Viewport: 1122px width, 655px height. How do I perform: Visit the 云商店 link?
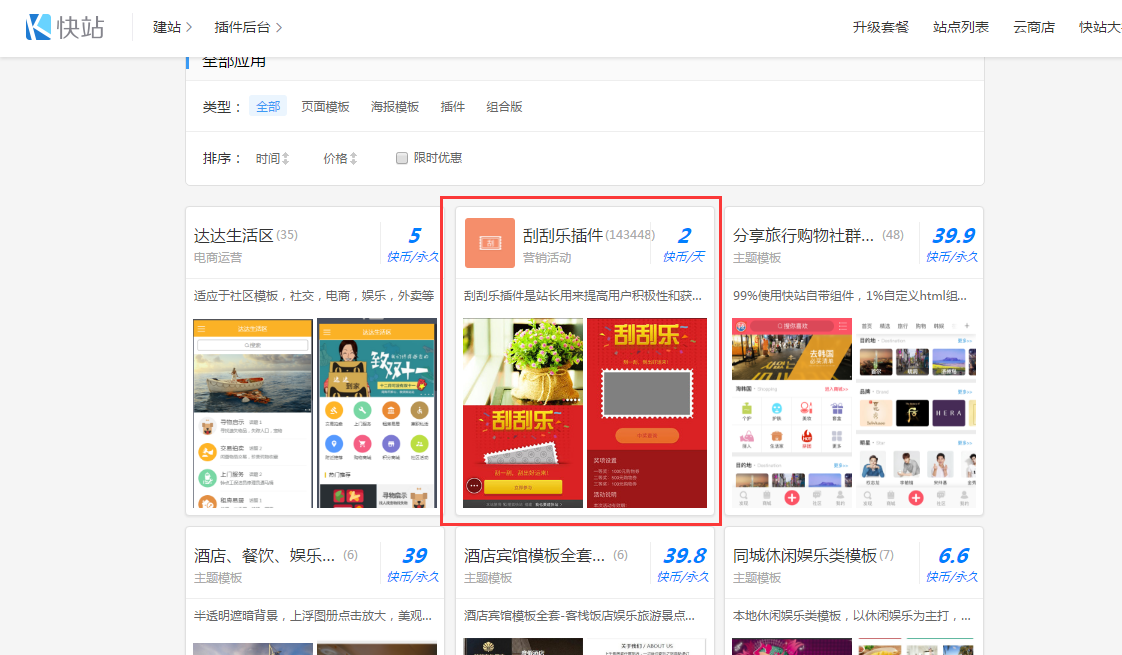[x=1034, y=27]
